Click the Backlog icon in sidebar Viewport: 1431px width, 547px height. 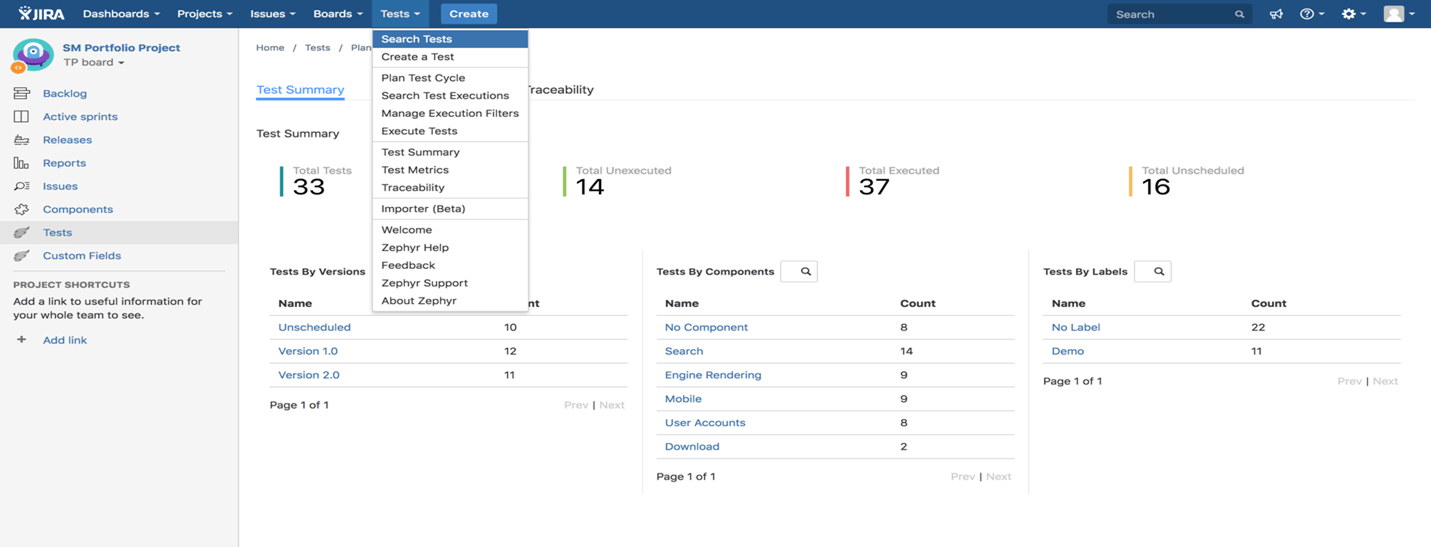tap(21, 93)
